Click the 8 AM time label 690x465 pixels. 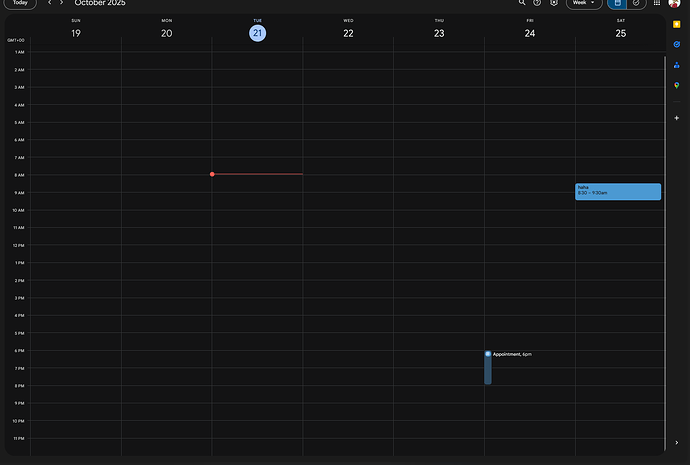(x=19, y=175)
